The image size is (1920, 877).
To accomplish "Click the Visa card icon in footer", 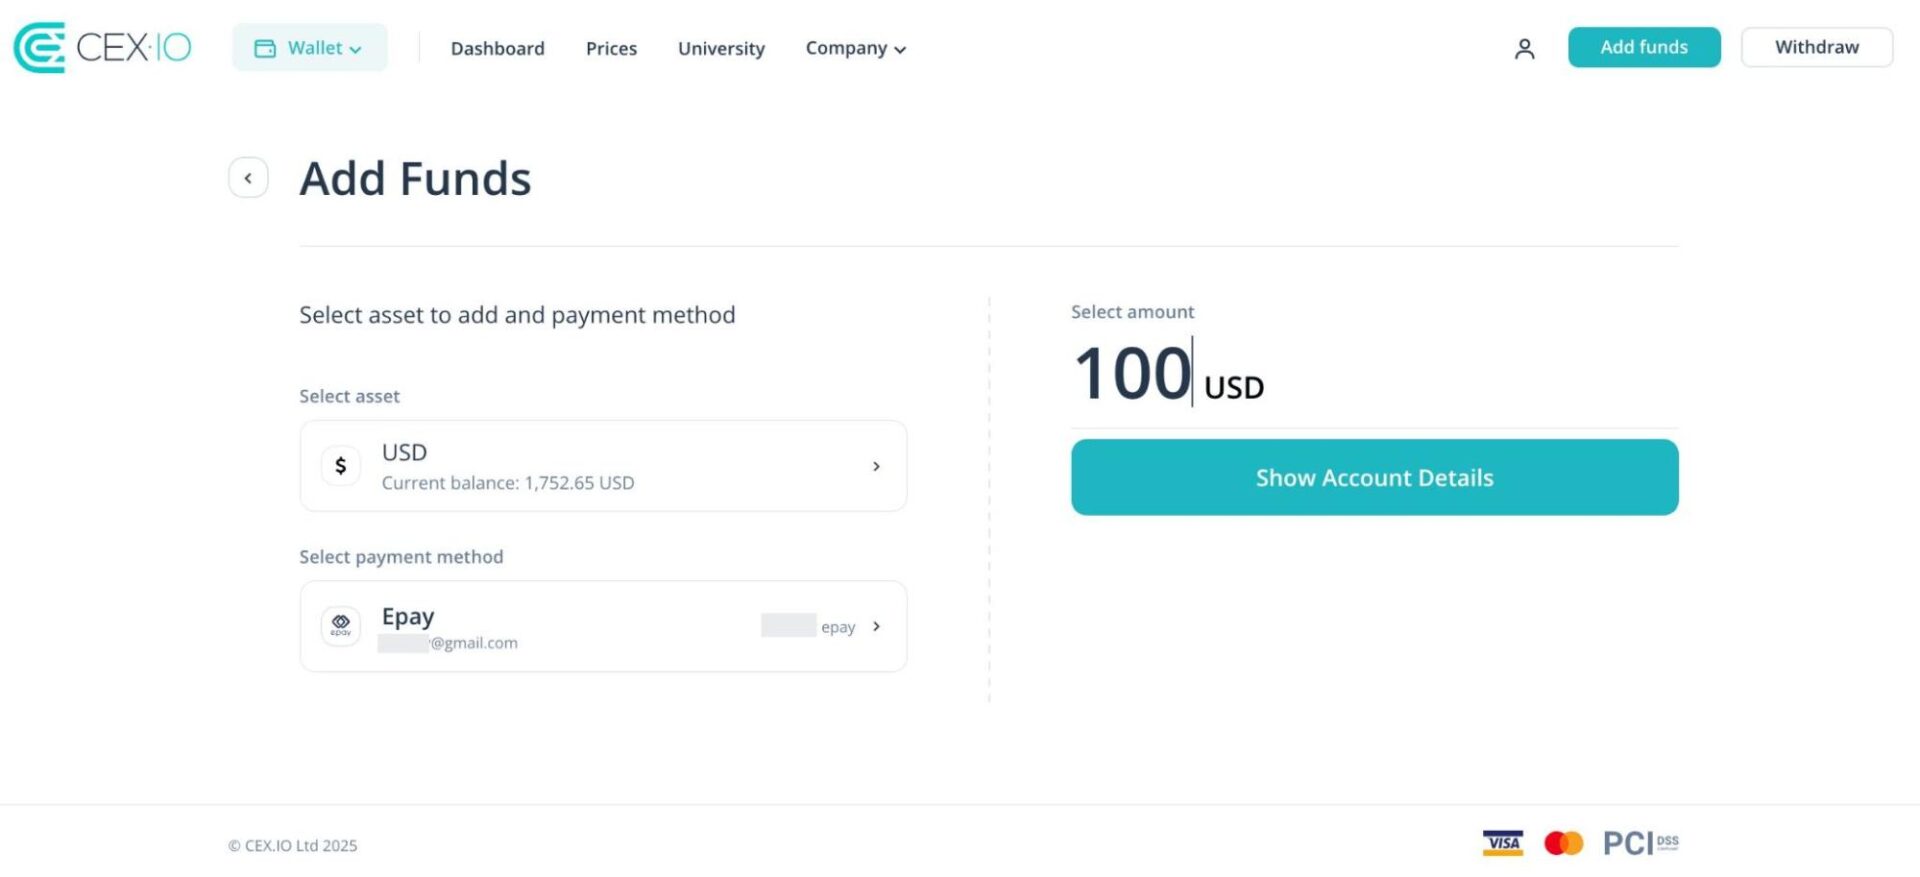I will tap(1502, 843).
